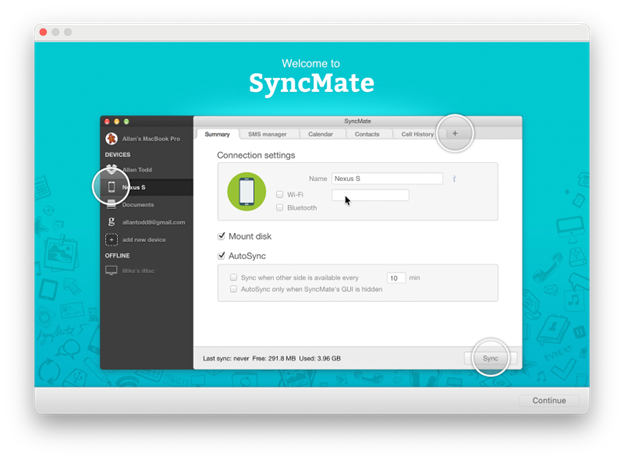This screenshot has height=460, width=624.
Task: Click the plus button to add a tab
Action: point(455,134)
